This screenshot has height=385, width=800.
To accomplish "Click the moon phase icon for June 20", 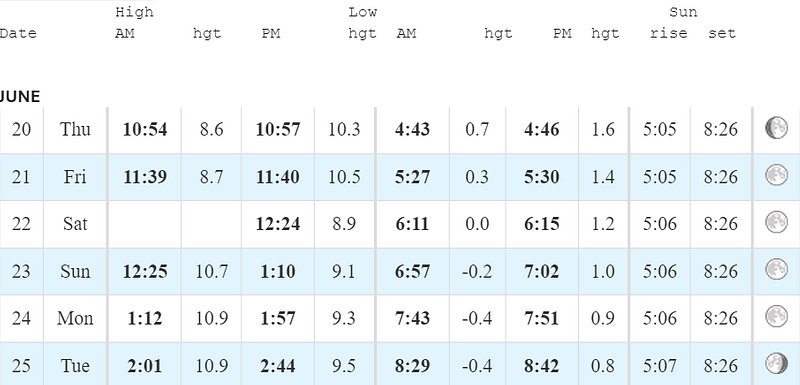I will (x=776, y=128).
